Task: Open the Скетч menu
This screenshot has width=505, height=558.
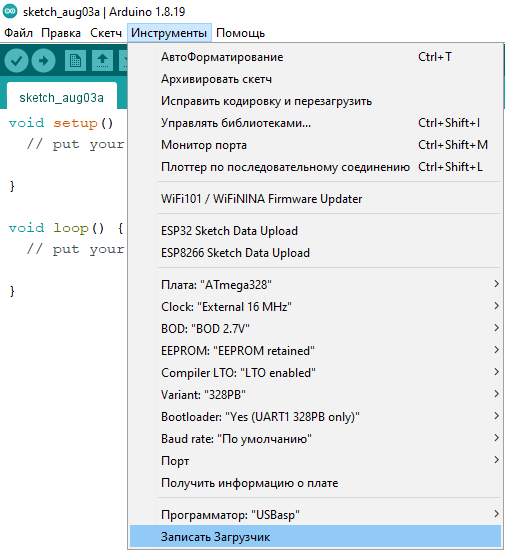Action: click(106, 33)
